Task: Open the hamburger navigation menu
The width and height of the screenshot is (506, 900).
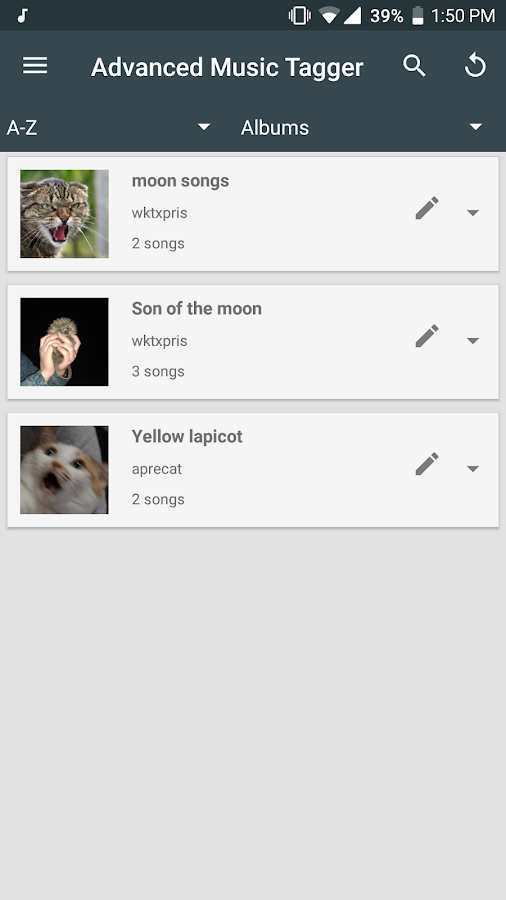Action: pyautogui.click(x=35, y=65)
